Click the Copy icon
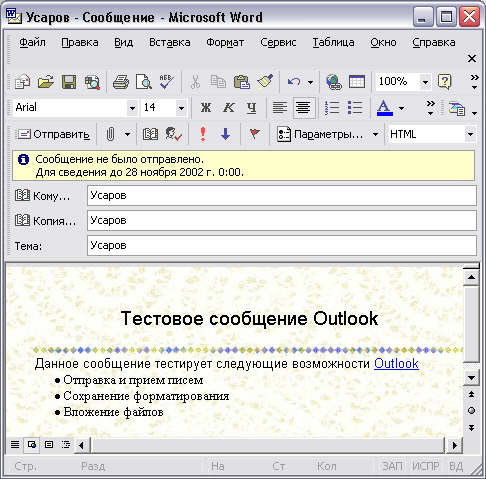Viewport: 486px width, 479px height. pyautogui.click(x=218, y=82)
